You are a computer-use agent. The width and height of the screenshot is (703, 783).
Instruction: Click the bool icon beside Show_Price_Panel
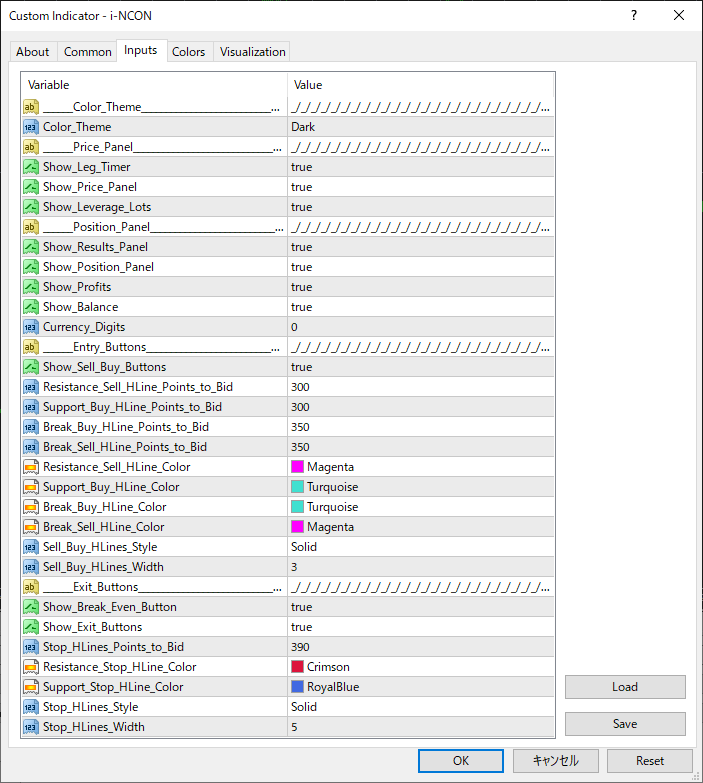[30, 187]
